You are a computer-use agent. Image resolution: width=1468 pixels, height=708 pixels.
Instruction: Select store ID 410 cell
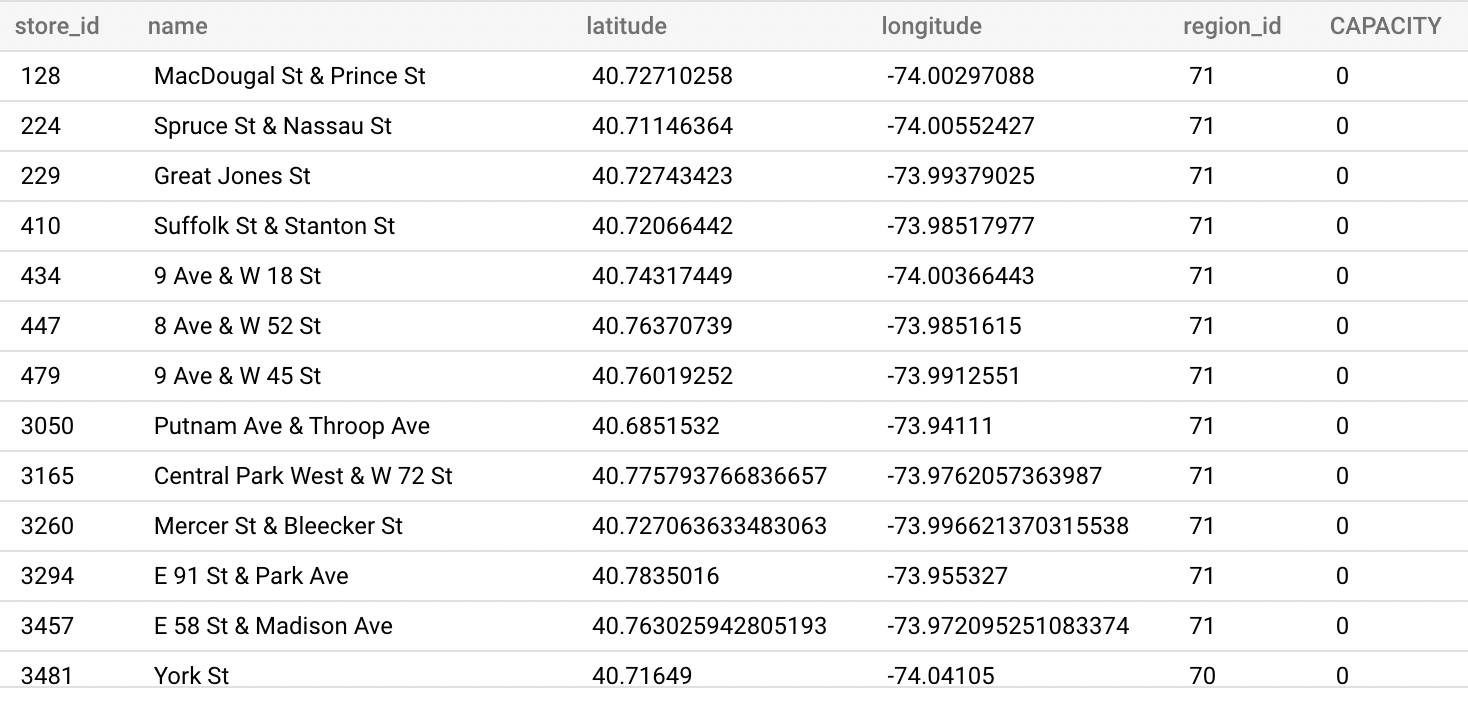click(41, 226)
